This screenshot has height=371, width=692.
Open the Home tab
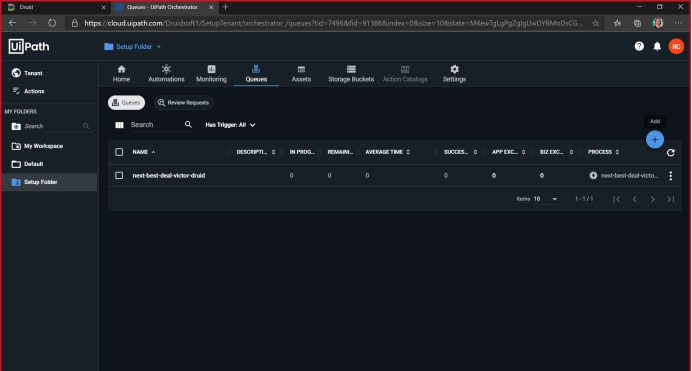click(x=121, y=74)
